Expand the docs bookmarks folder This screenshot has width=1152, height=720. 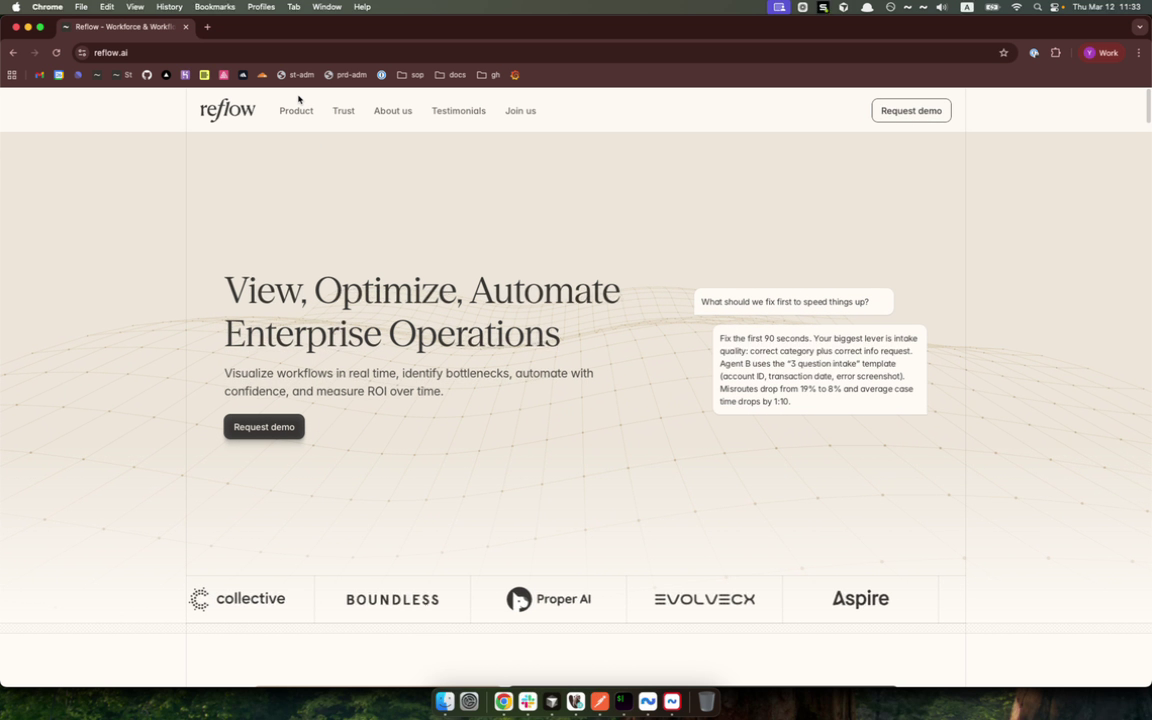click(x=450, y=75)
